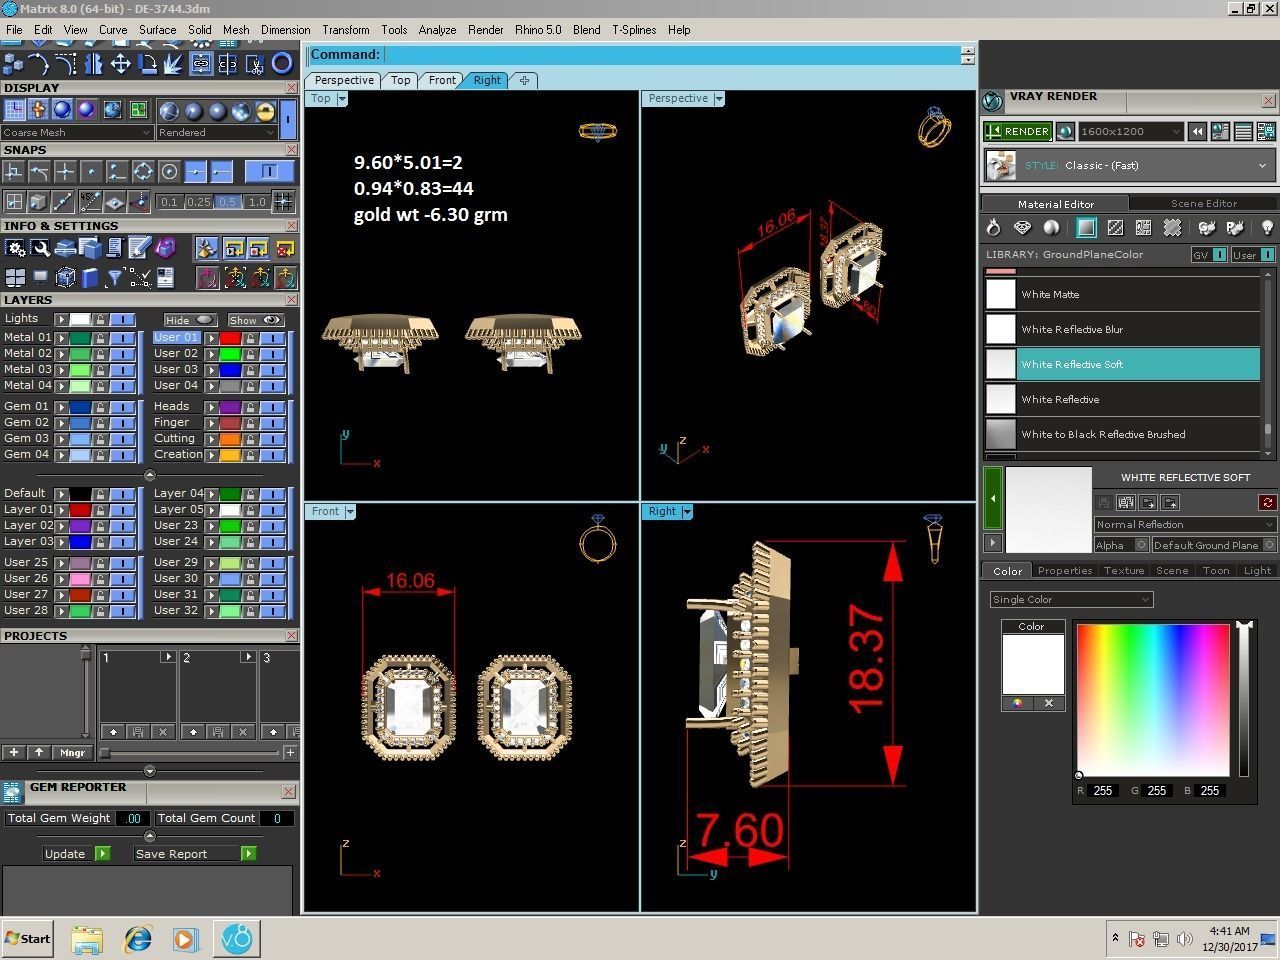Open the 1600x1200 render resolution dropdown
This screenshot has height=960, width=1280.
(x=1130, y=131)
